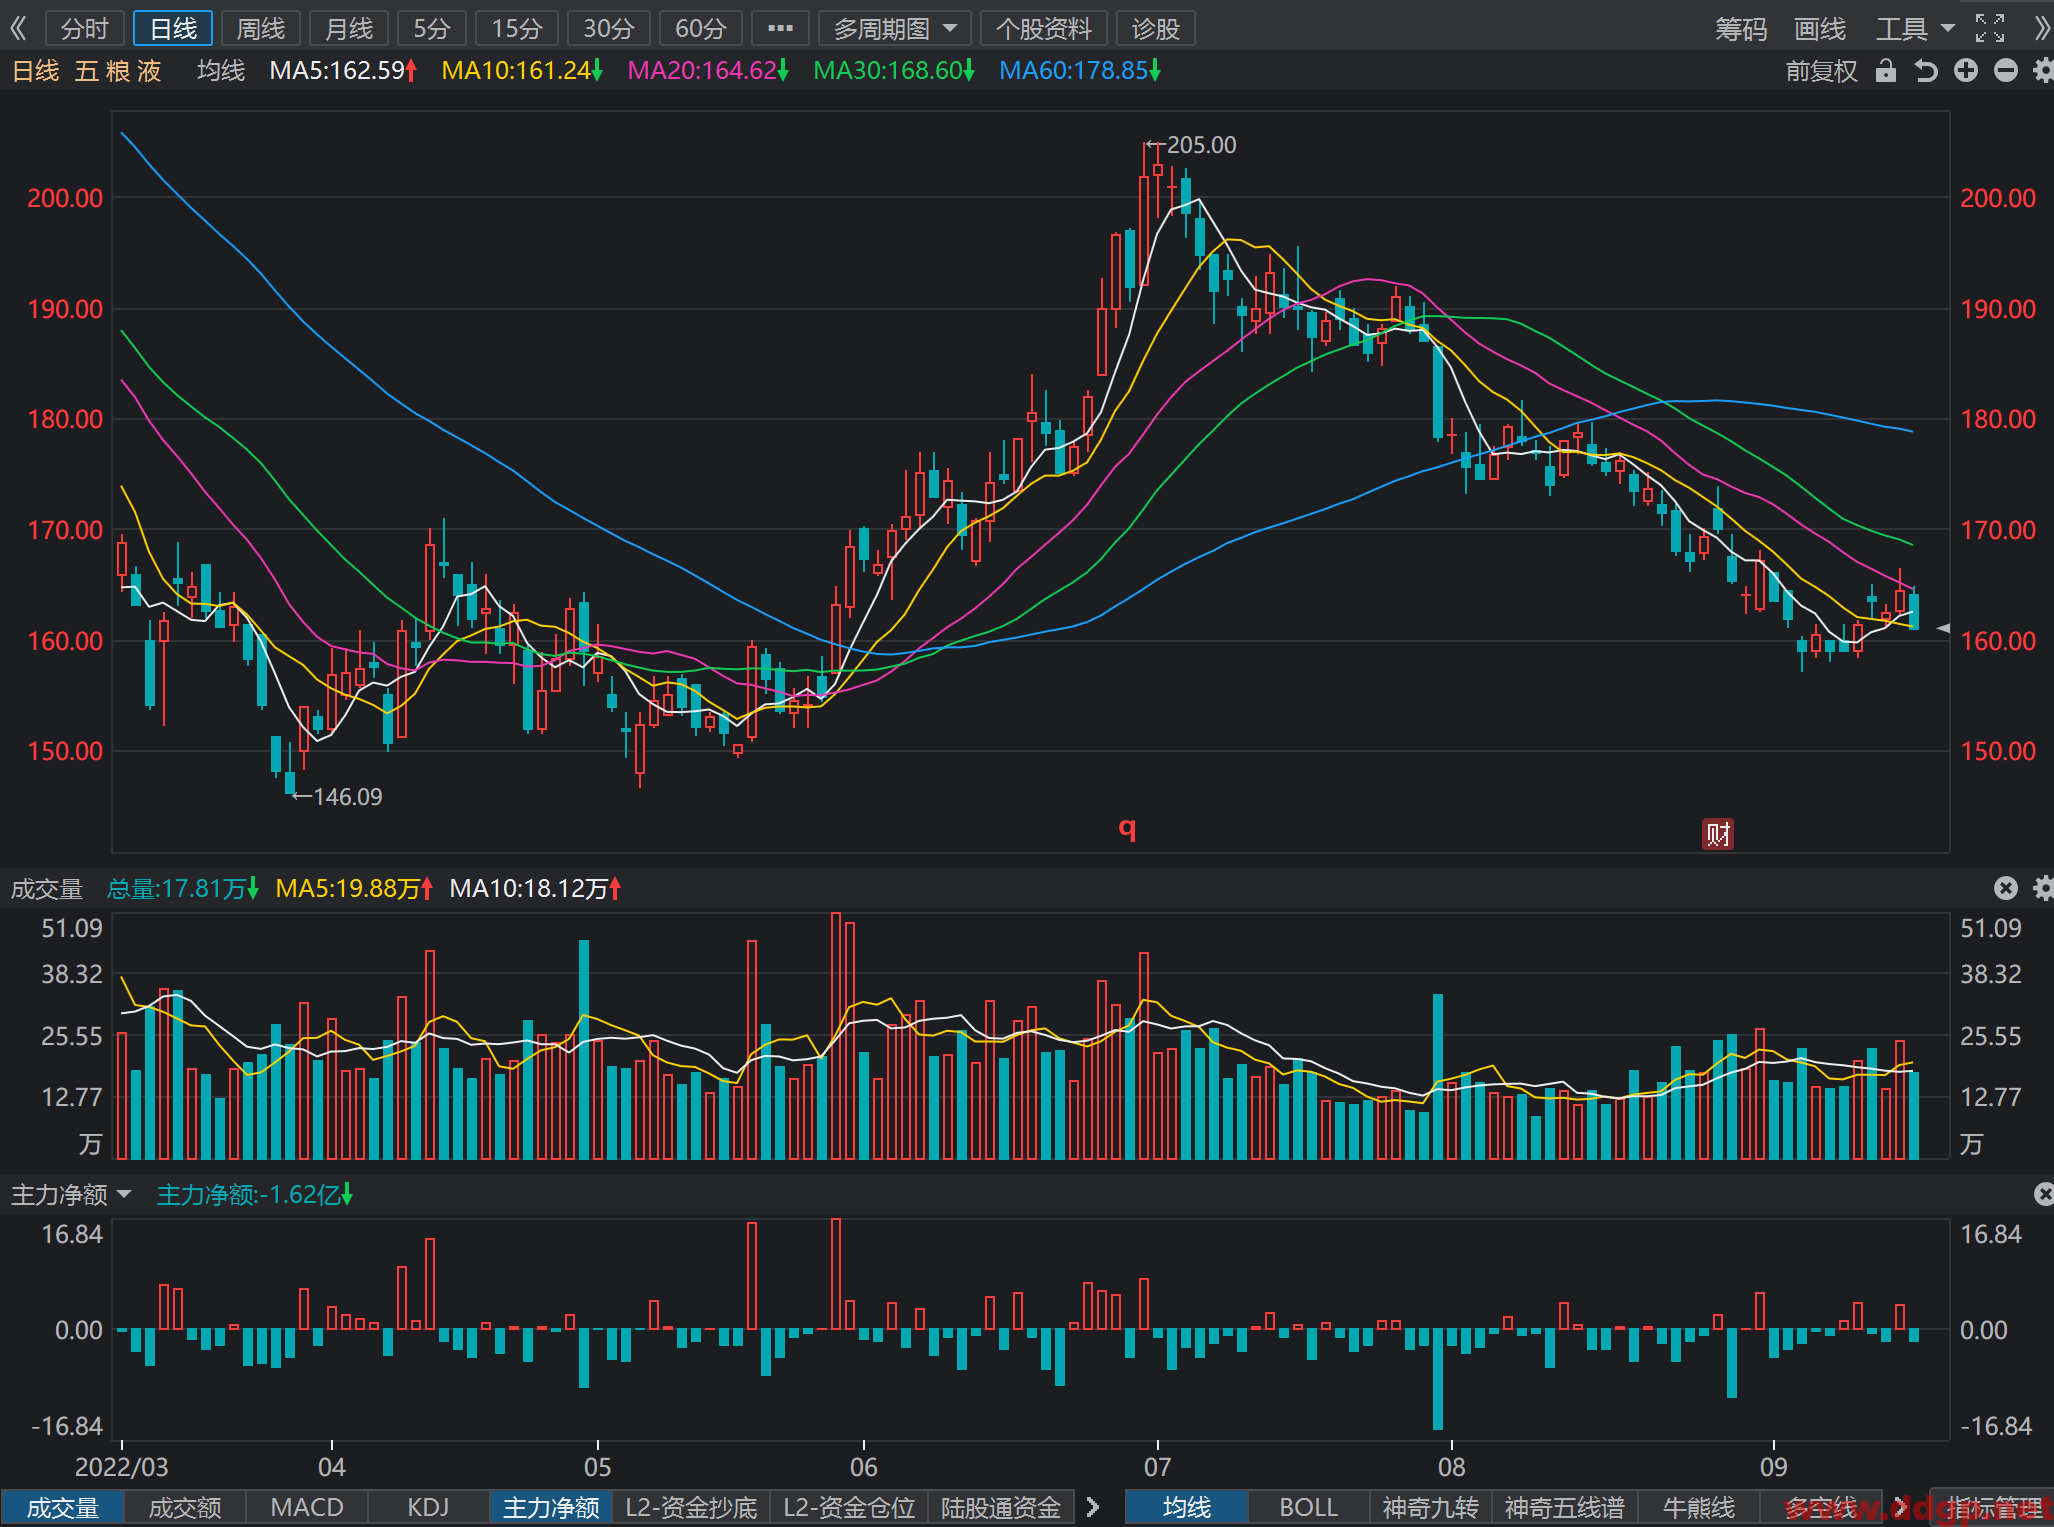
Task: Click the MA30:168.60 legend value
Action: pyautogui.click(x=894, y=70)
